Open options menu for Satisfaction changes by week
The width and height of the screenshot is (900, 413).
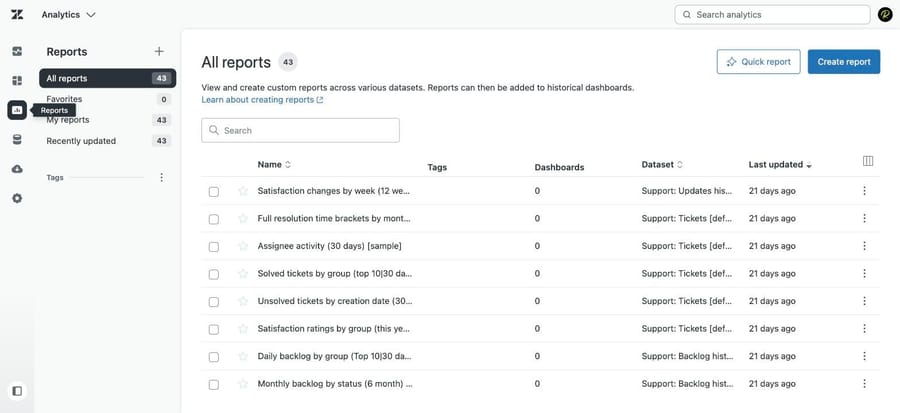[x=864, y=191]
